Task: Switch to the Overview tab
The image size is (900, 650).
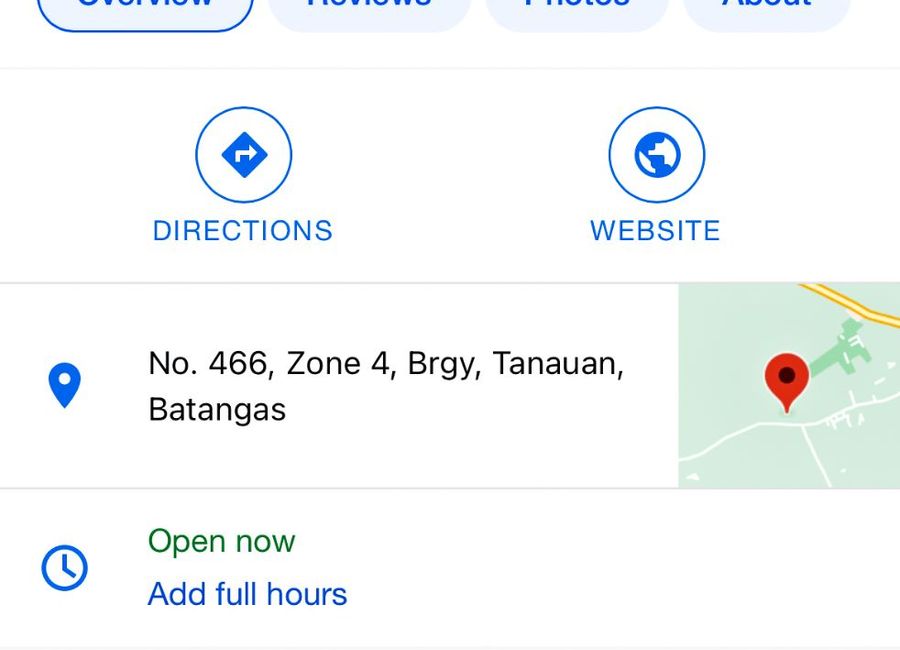Action: click(145, 9)
